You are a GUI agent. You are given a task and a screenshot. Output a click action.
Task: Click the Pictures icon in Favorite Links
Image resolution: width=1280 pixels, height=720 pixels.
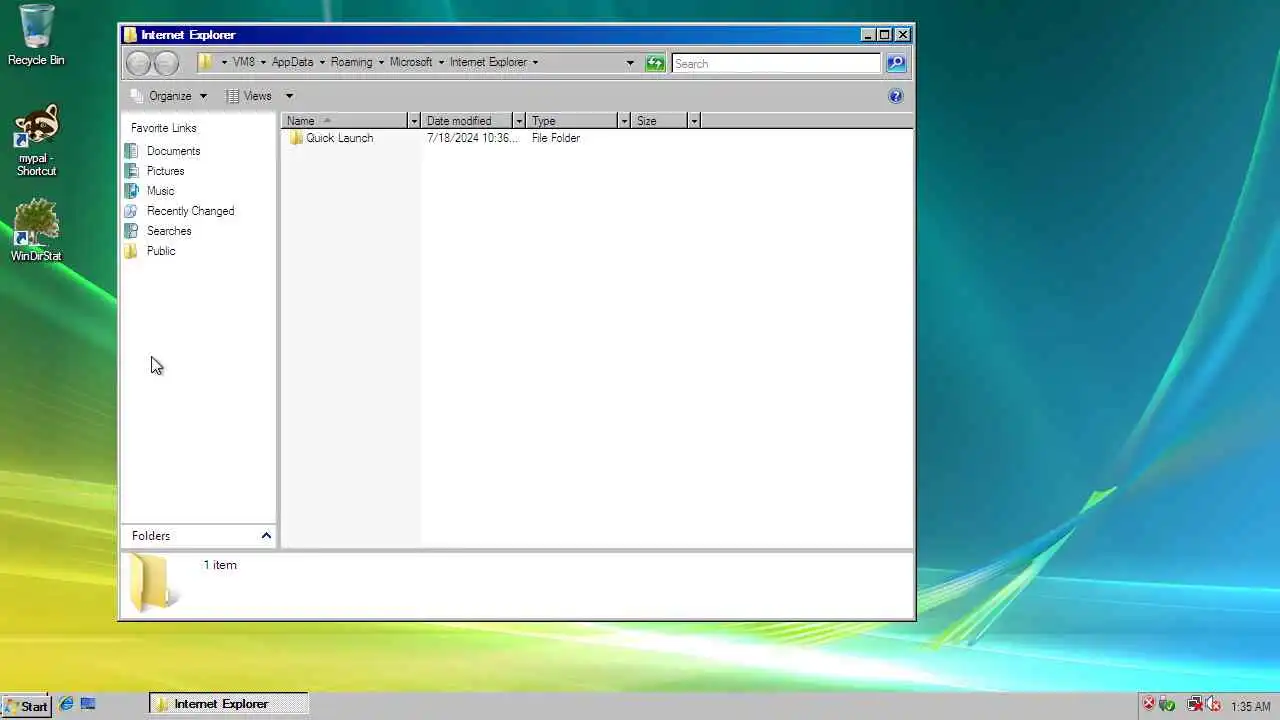pyautogui.click(x=131, y=171)
